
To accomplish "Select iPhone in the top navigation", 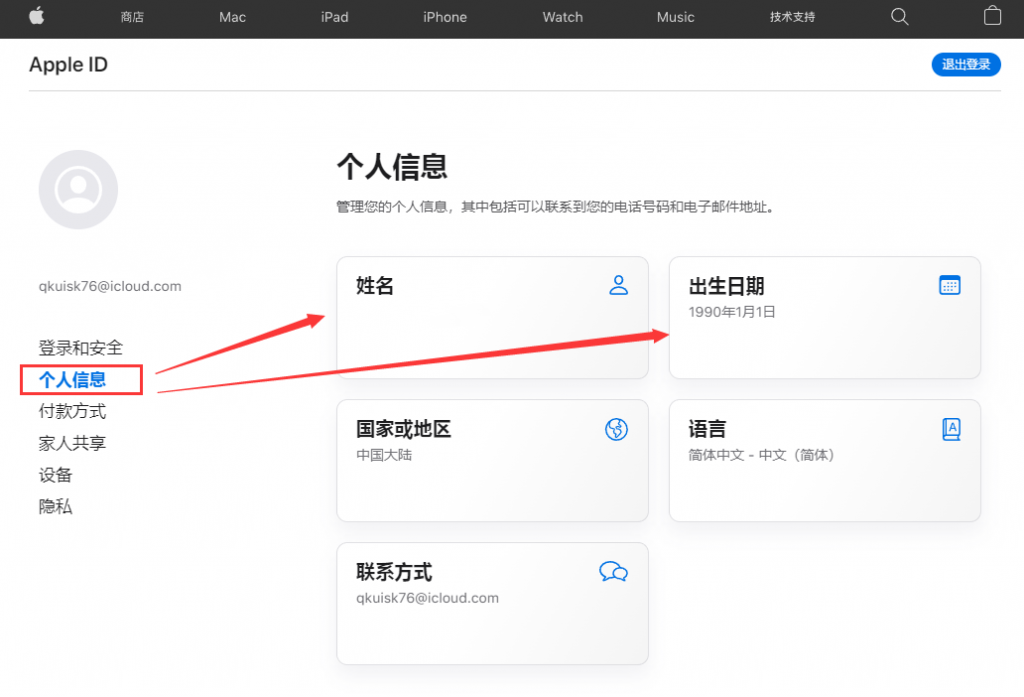I will tap(445, 17).
